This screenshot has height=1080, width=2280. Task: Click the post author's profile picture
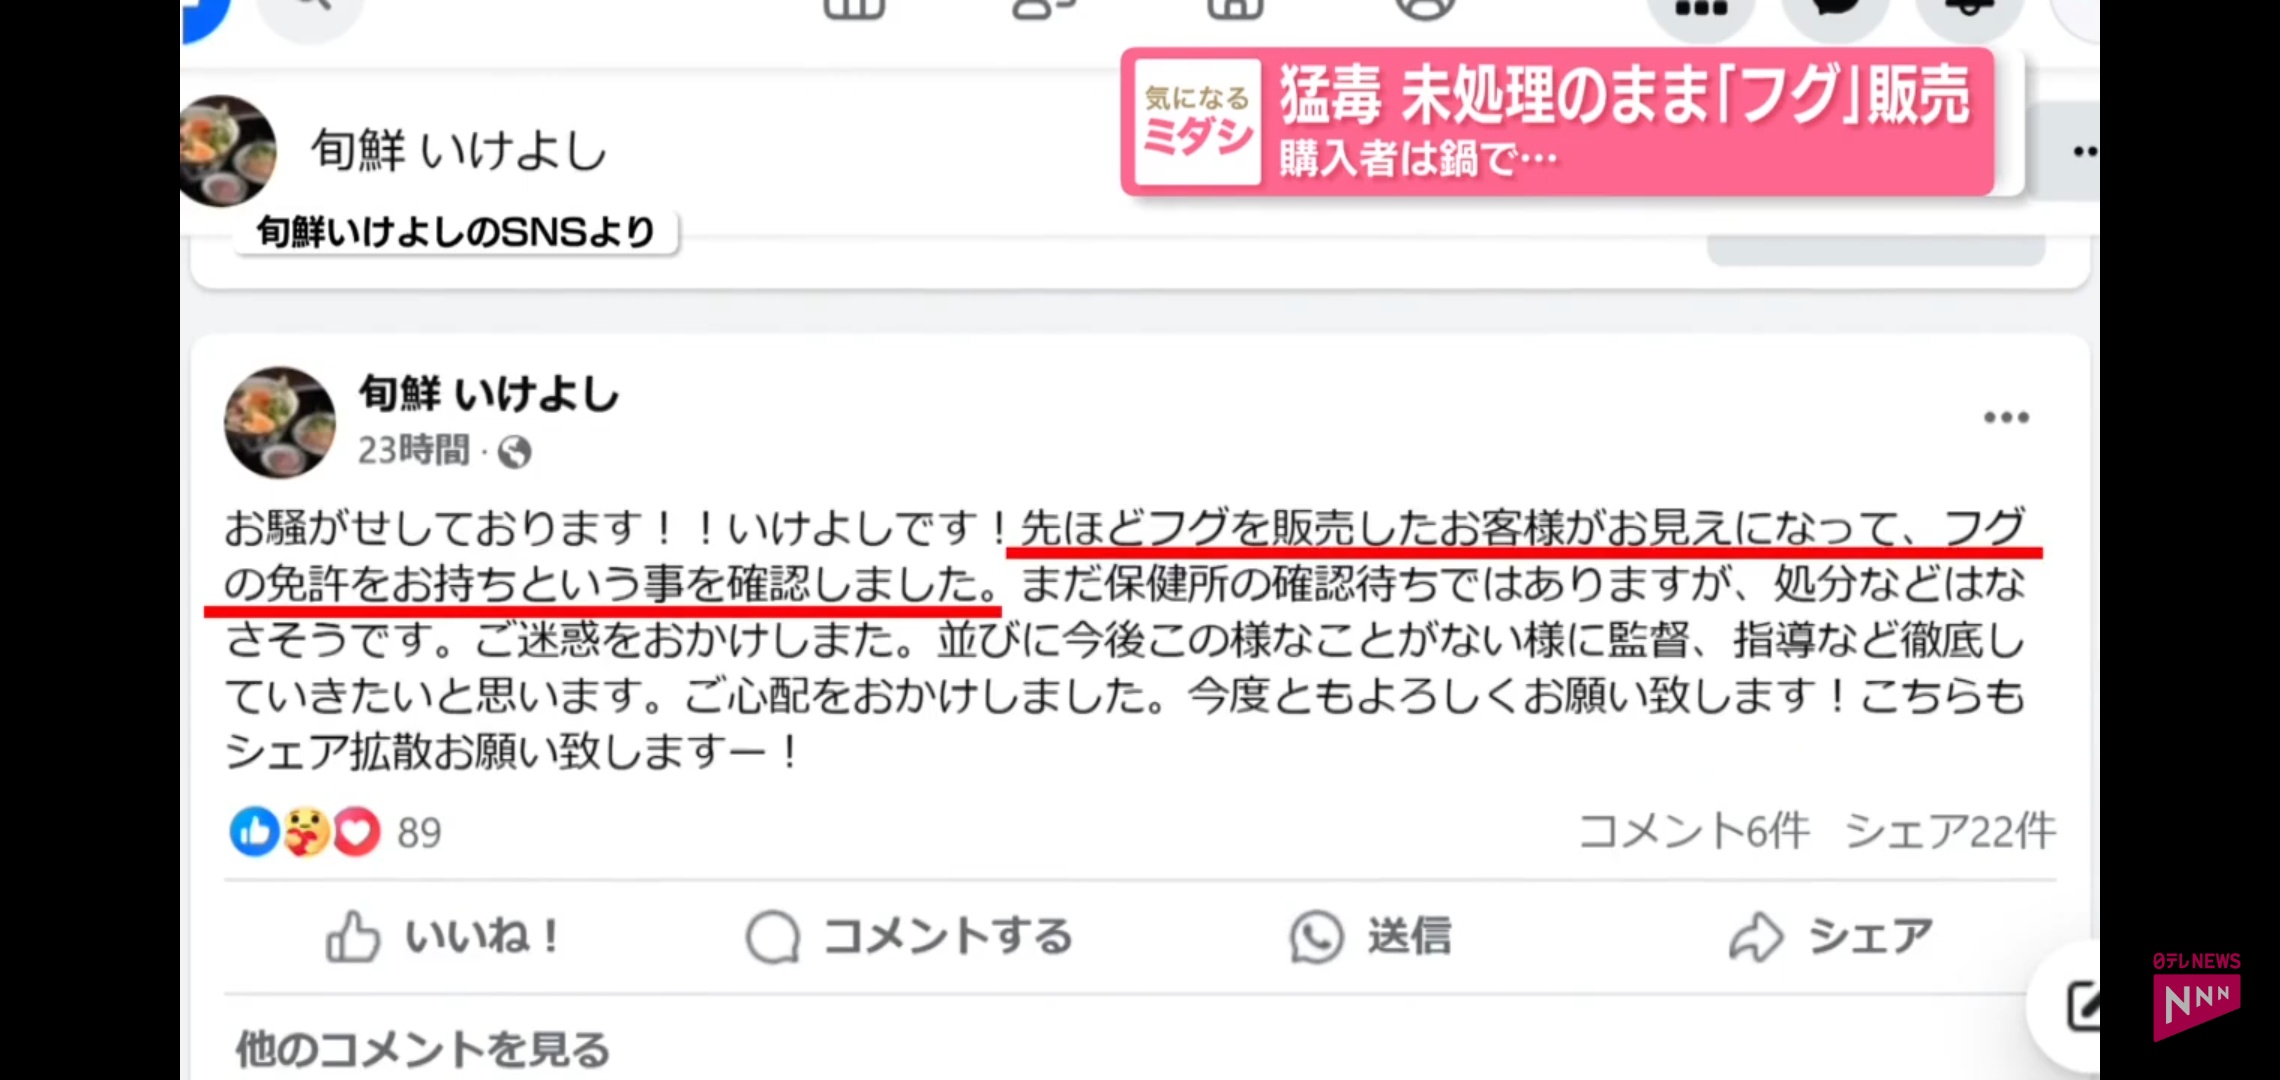click(280, 422)
